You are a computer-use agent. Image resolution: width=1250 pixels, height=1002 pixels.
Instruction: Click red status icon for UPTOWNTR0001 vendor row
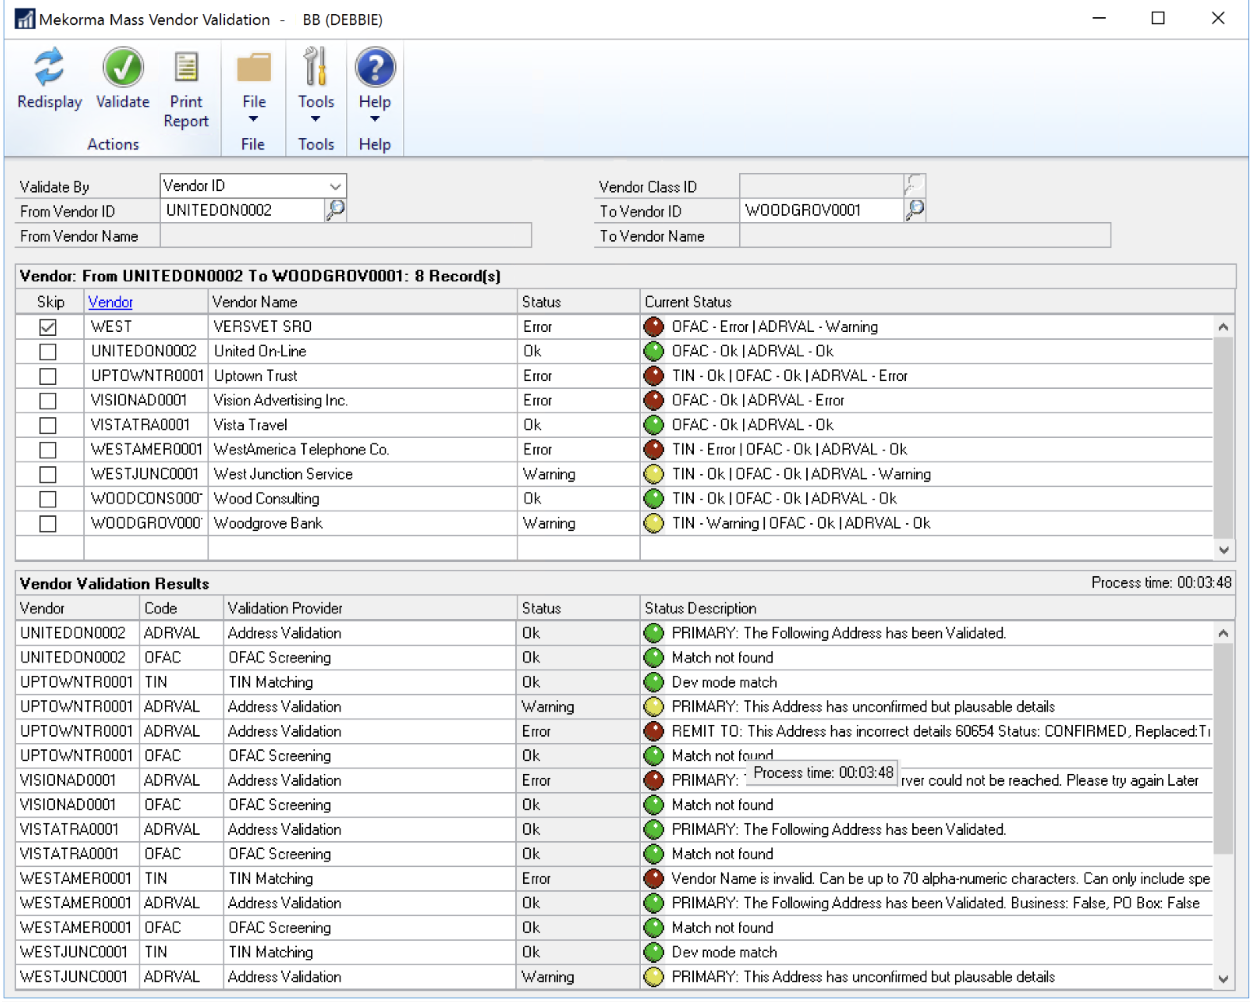(654, 376)
